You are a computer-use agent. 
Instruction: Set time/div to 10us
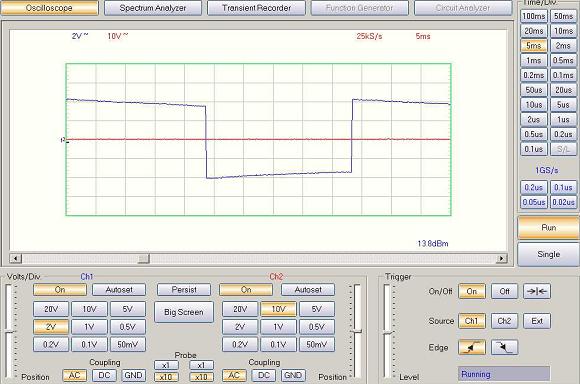tap(534, 105)
